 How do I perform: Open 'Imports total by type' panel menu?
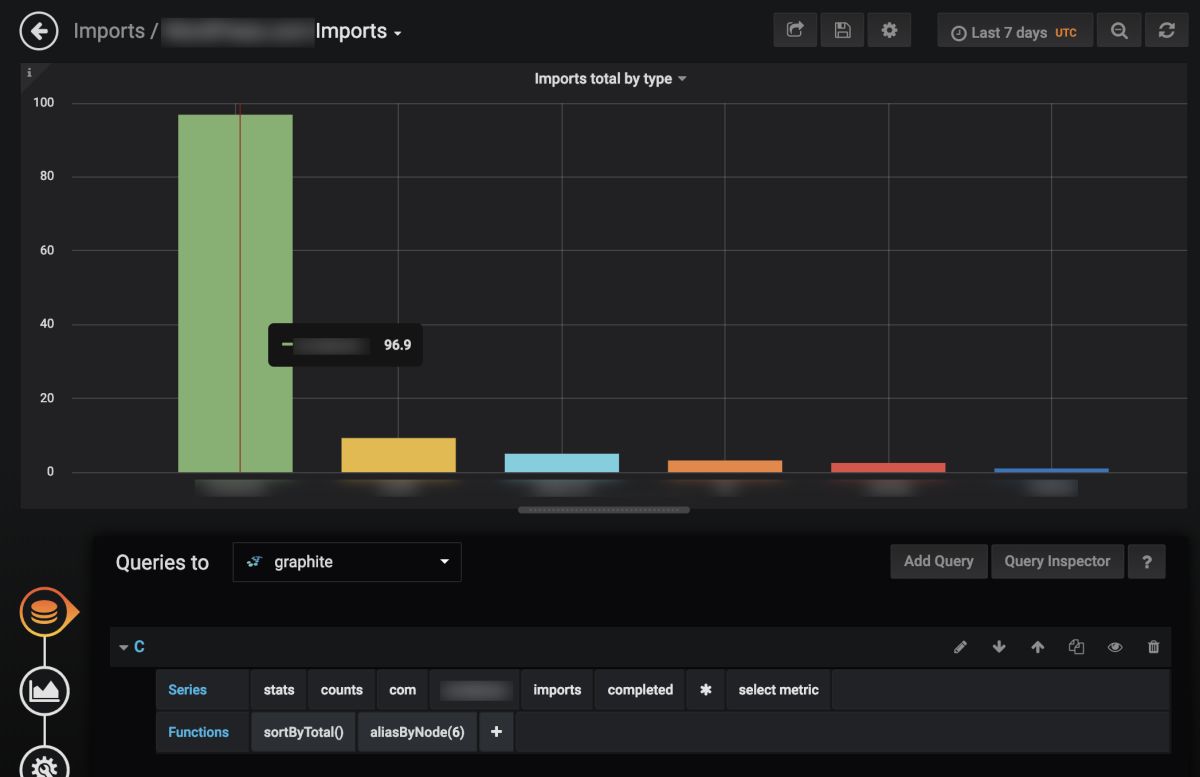610,79
